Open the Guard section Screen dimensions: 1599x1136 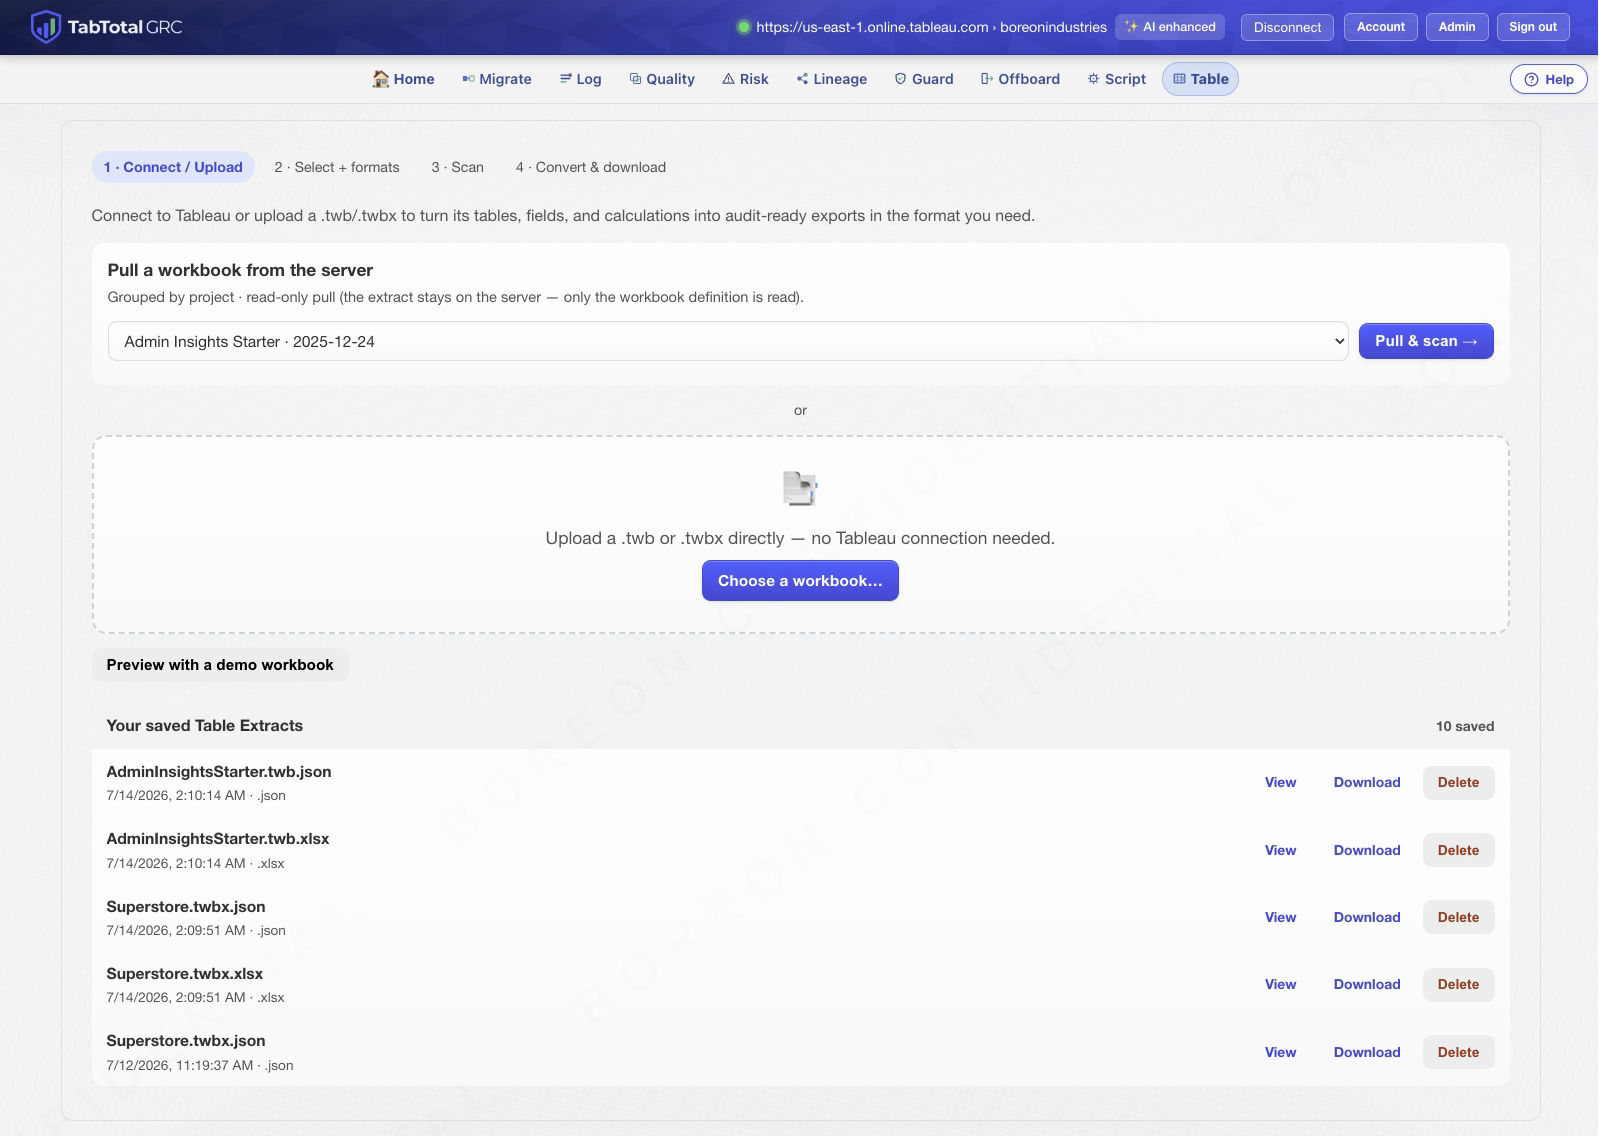click(x=924, y=79)
